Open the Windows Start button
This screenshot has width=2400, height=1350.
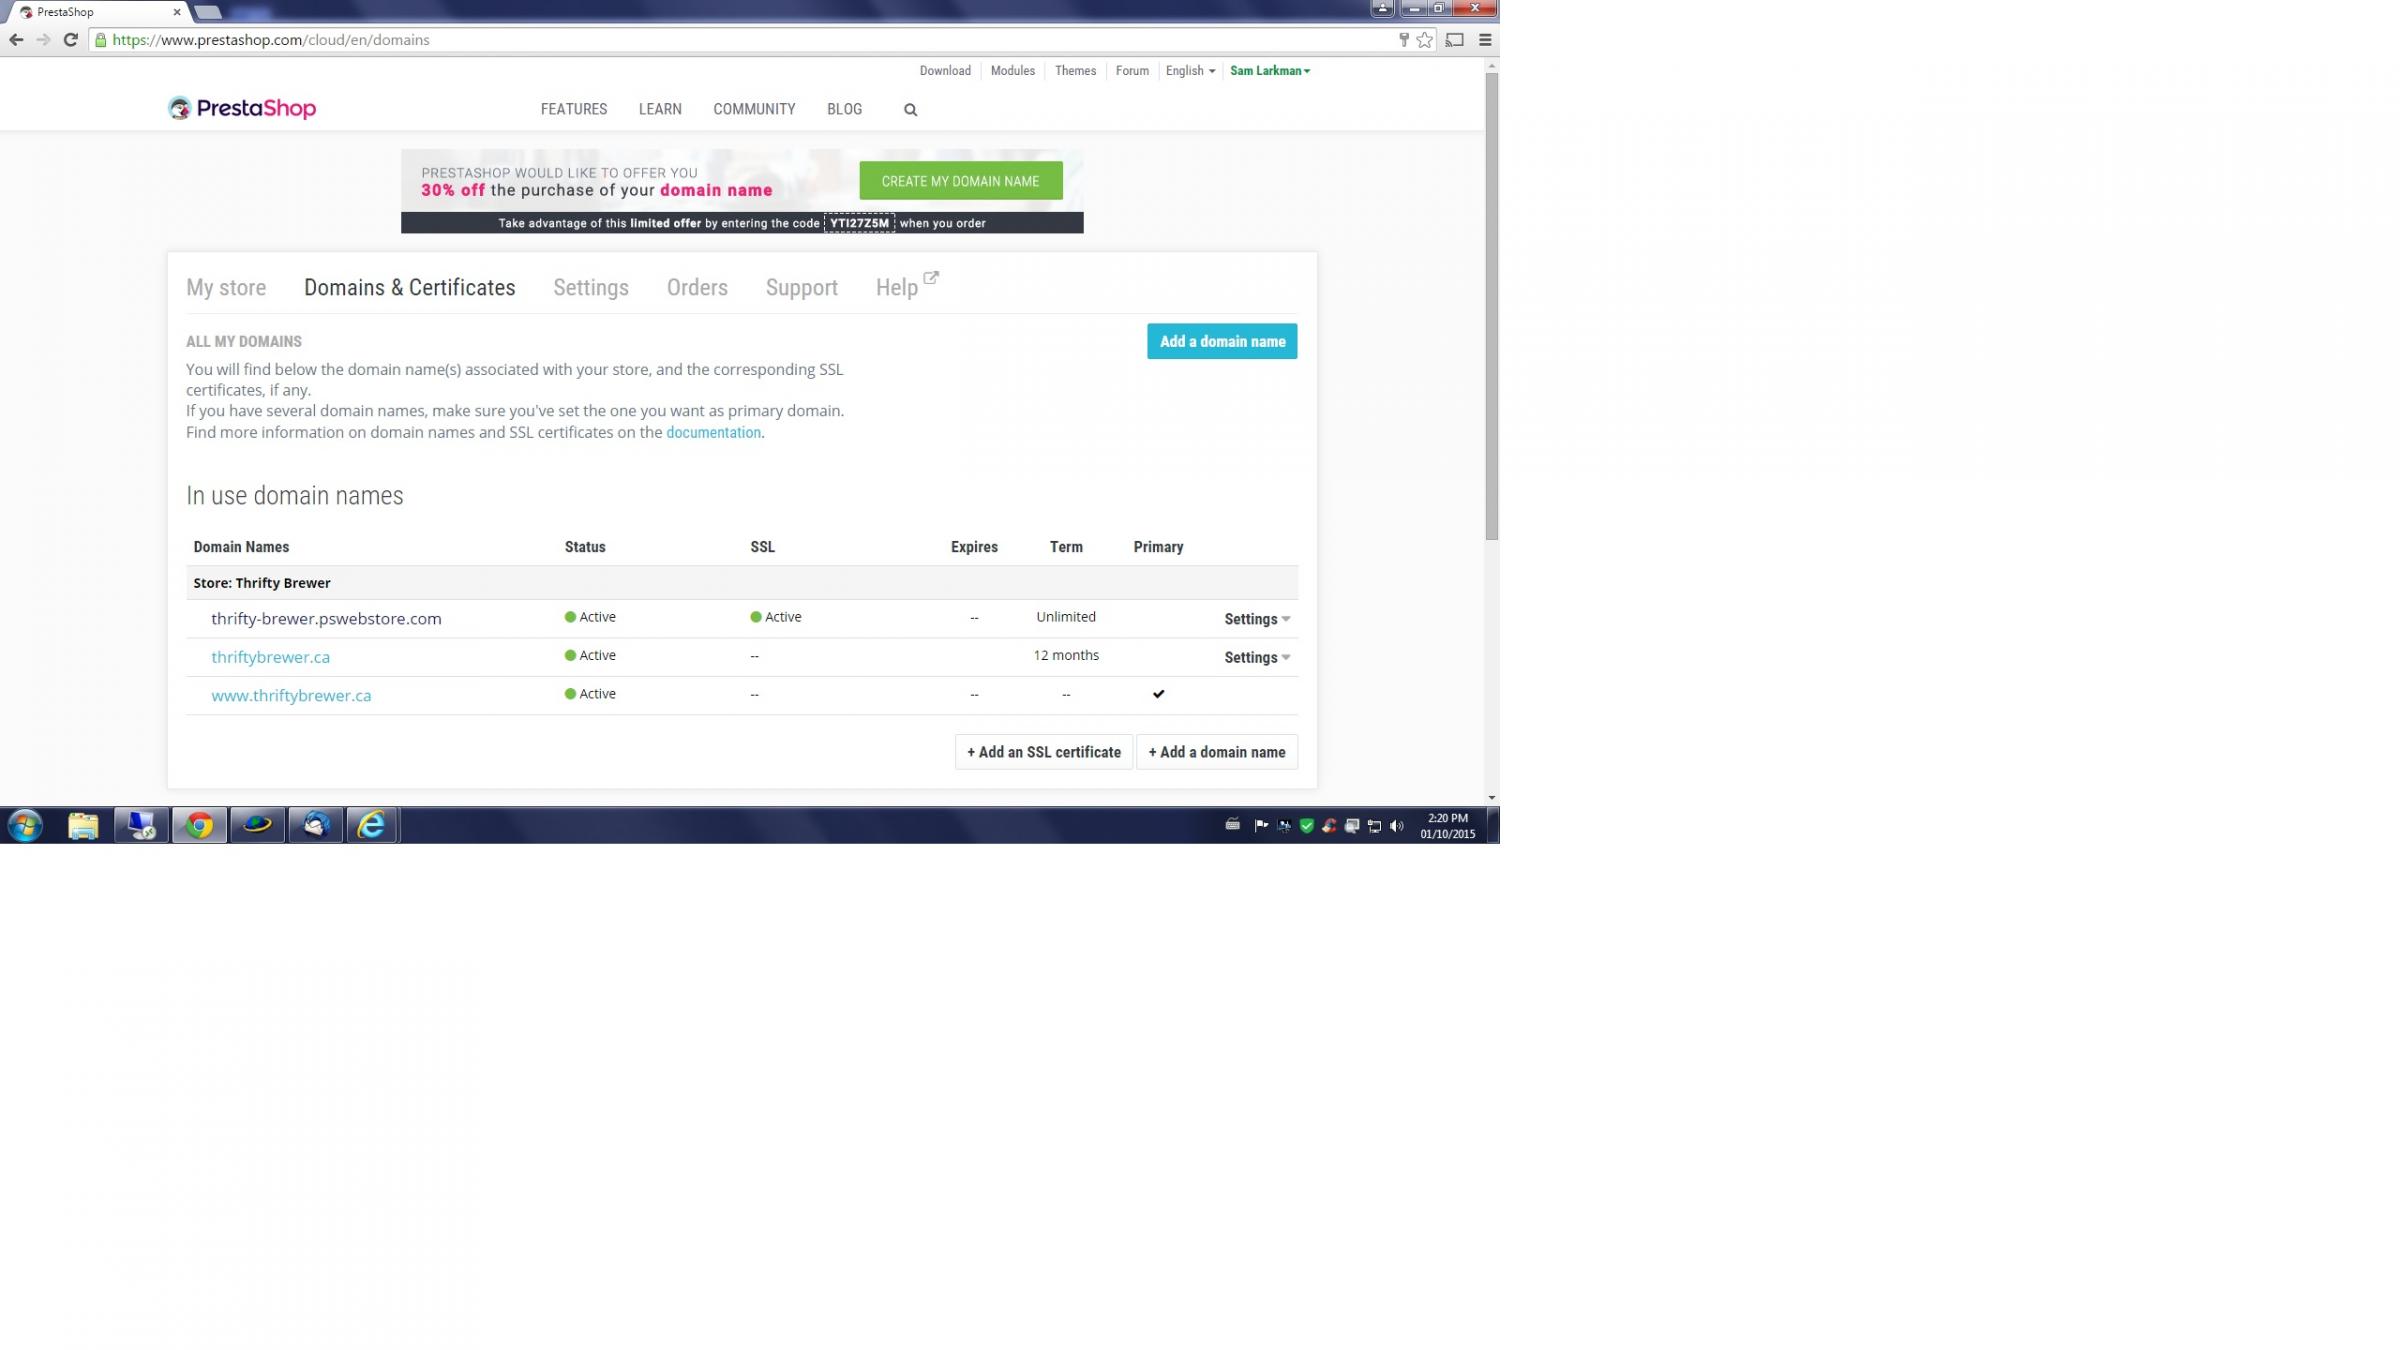[x=25, y=825]
